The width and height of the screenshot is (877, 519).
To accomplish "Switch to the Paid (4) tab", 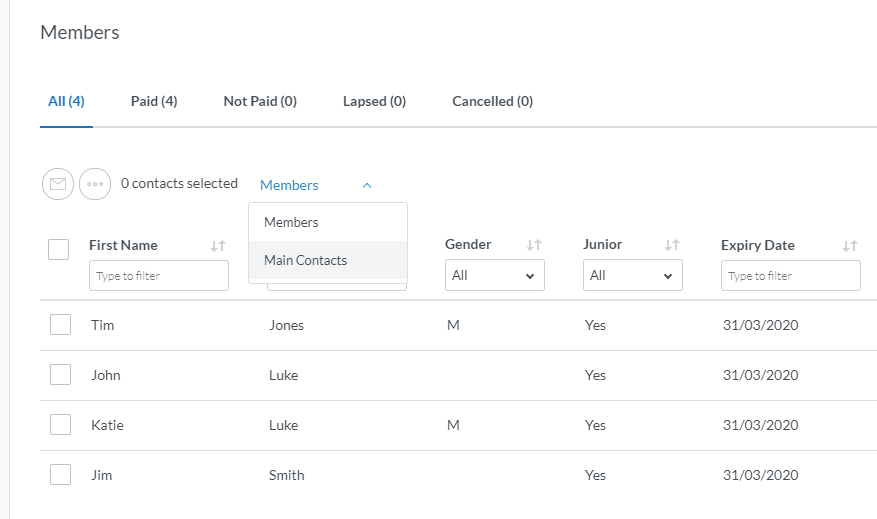I will pos(154,101).
